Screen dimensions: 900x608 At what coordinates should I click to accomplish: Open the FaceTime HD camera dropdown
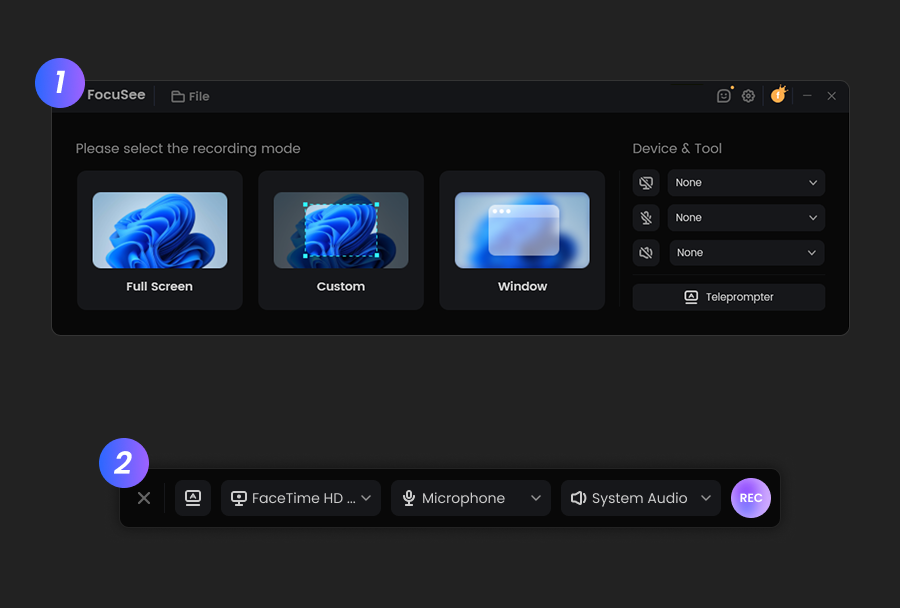(x=301, y=498)
